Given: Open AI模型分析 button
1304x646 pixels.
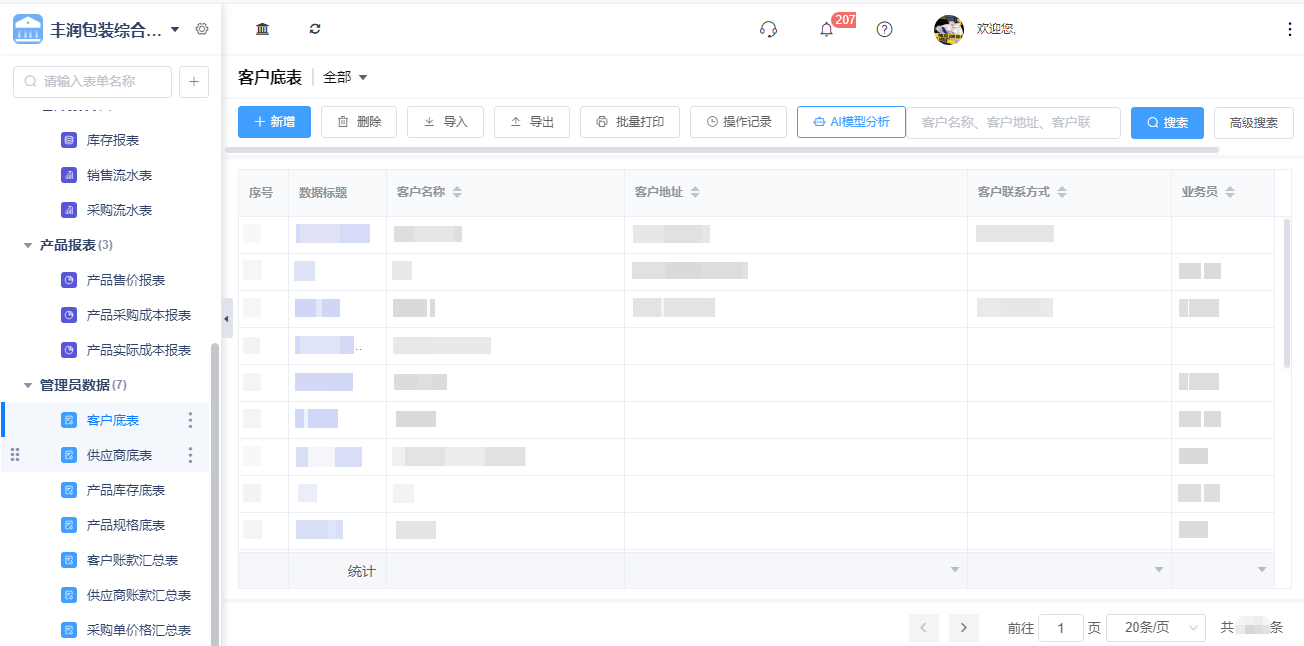Looking at the screenshot, I should click(851, 122).
